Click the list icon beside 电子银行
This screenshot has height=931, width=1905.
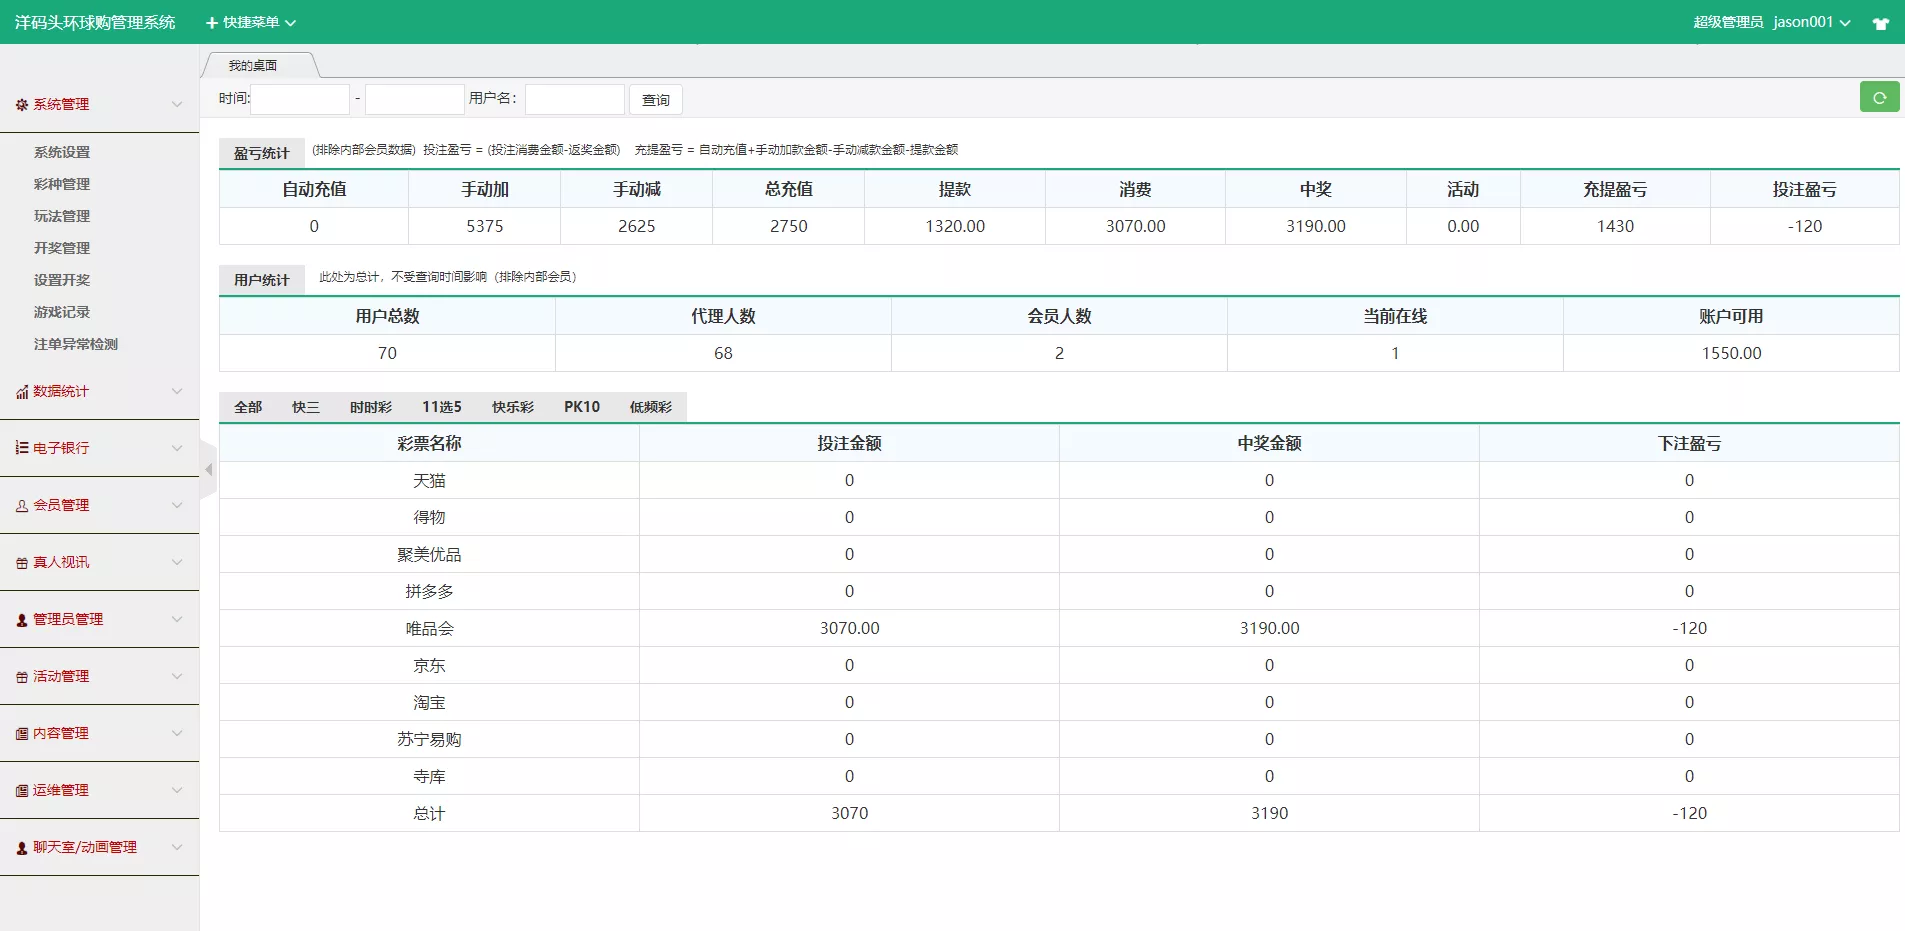[x=22, y=448]
